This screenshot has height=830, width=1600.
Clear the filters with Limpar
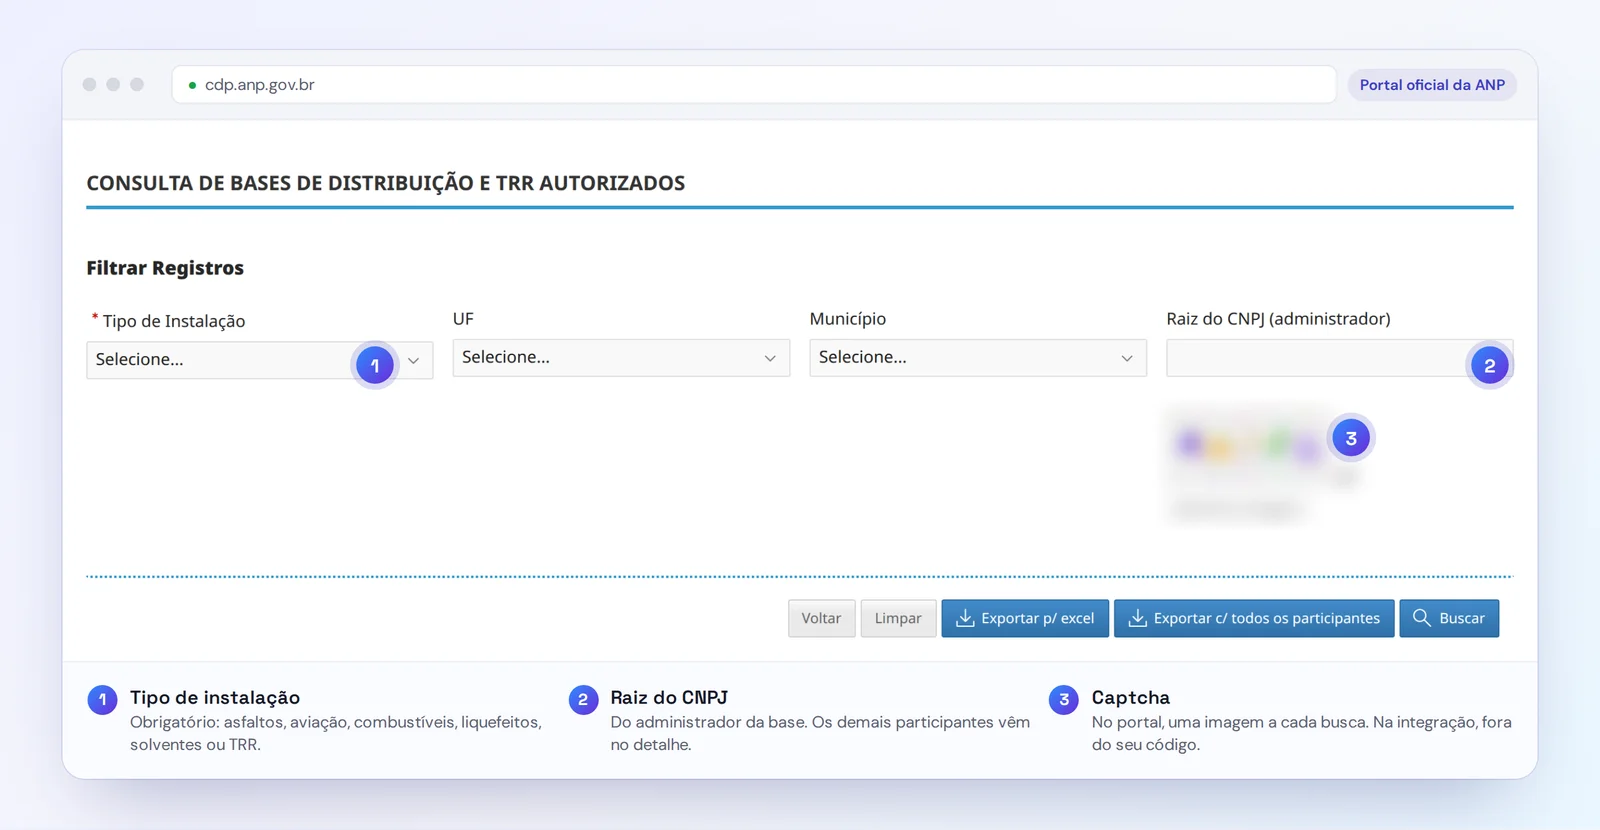point(898,618)
